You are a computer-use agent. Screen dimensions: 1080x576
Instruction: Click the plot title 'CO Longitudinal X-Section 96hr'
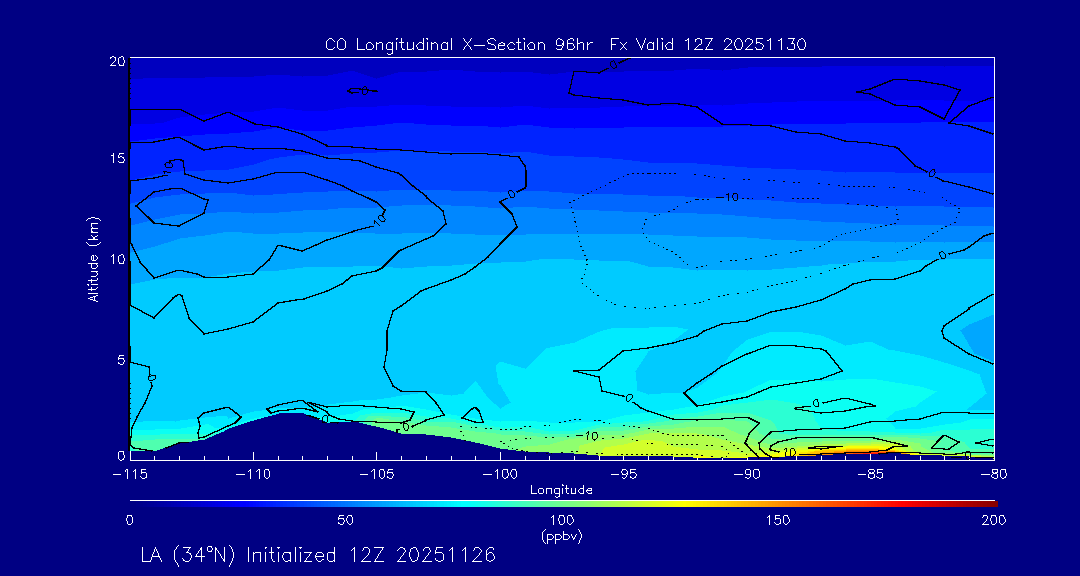(x=461, y=45)
